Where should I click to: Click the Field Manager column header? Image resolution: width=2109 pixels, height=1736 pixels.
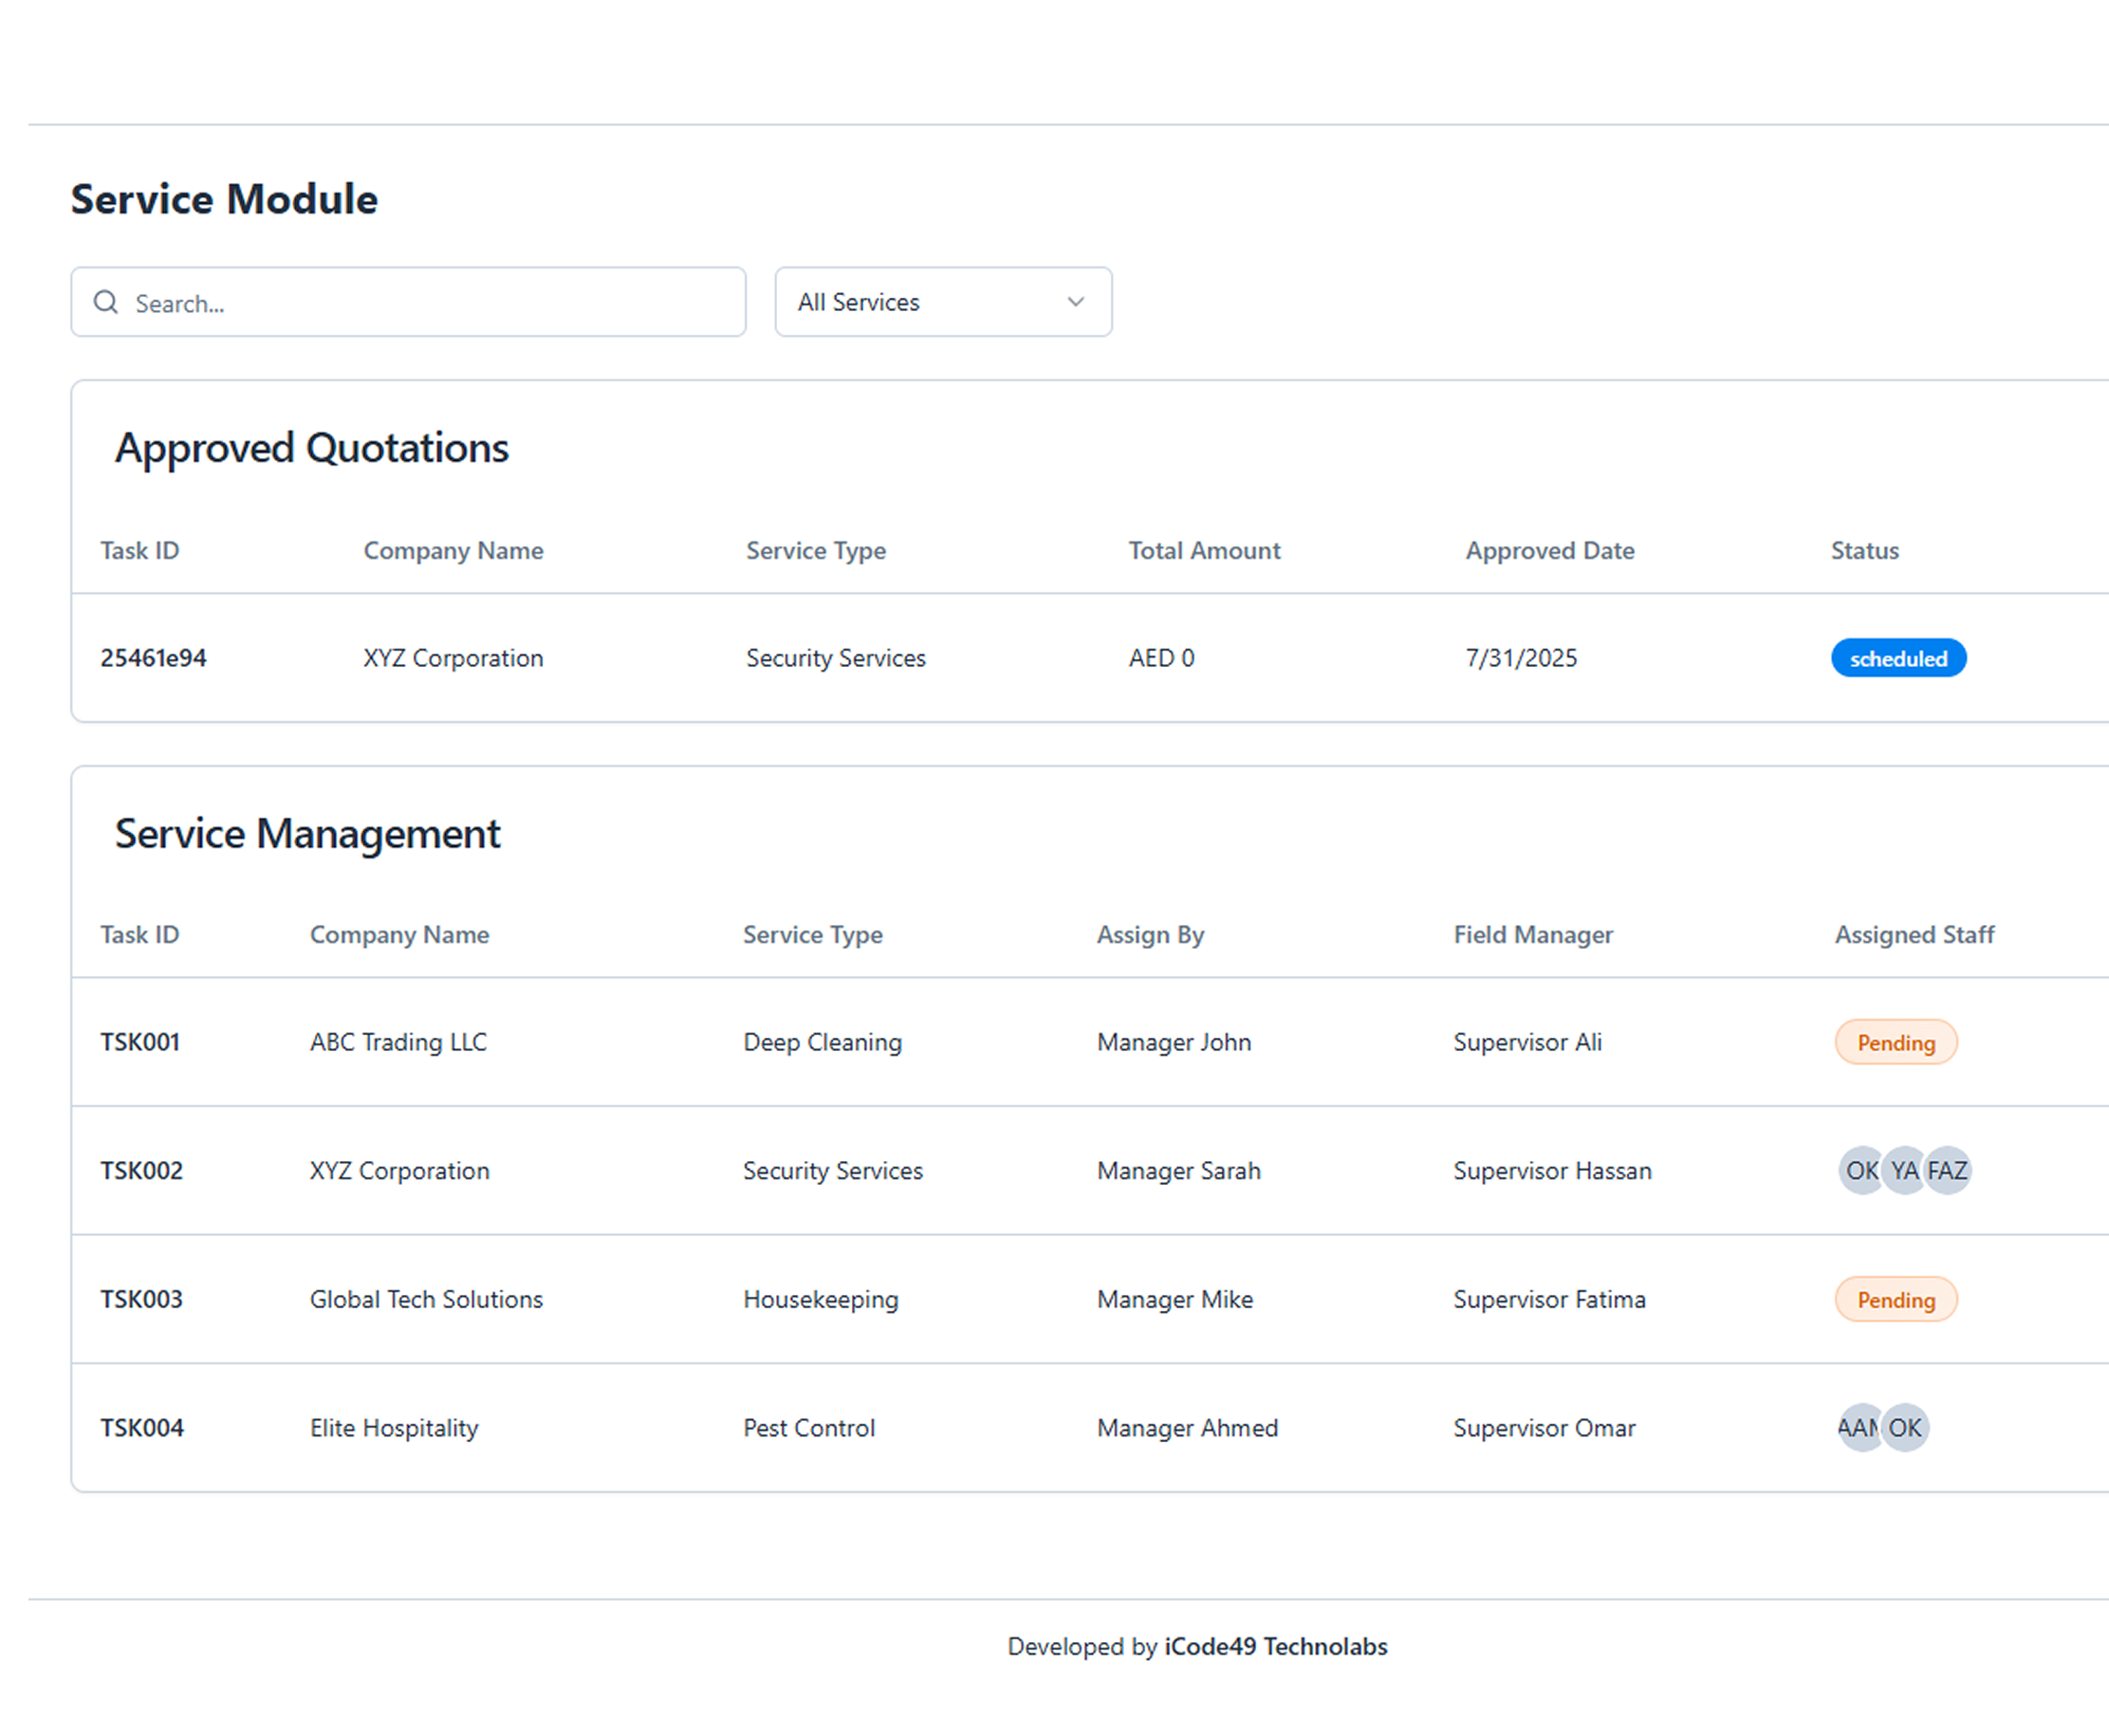pos(1532,934)
